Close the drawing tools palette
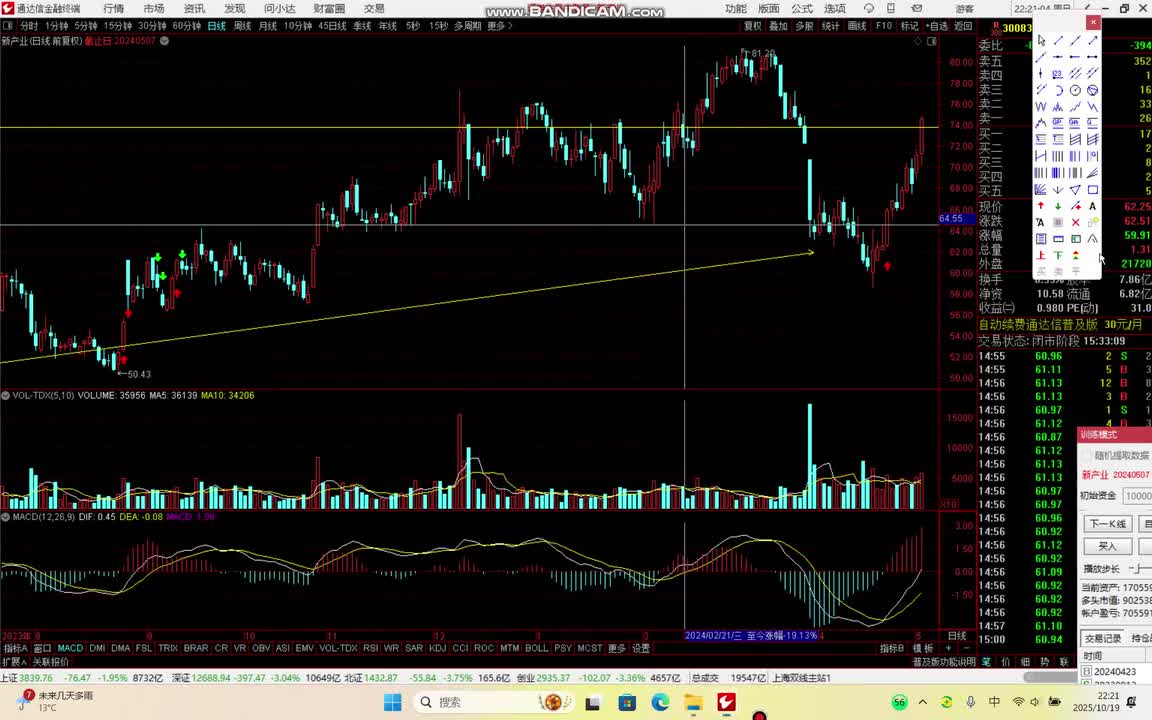This screenshot has width=1152, height=720. [1093, 22]
